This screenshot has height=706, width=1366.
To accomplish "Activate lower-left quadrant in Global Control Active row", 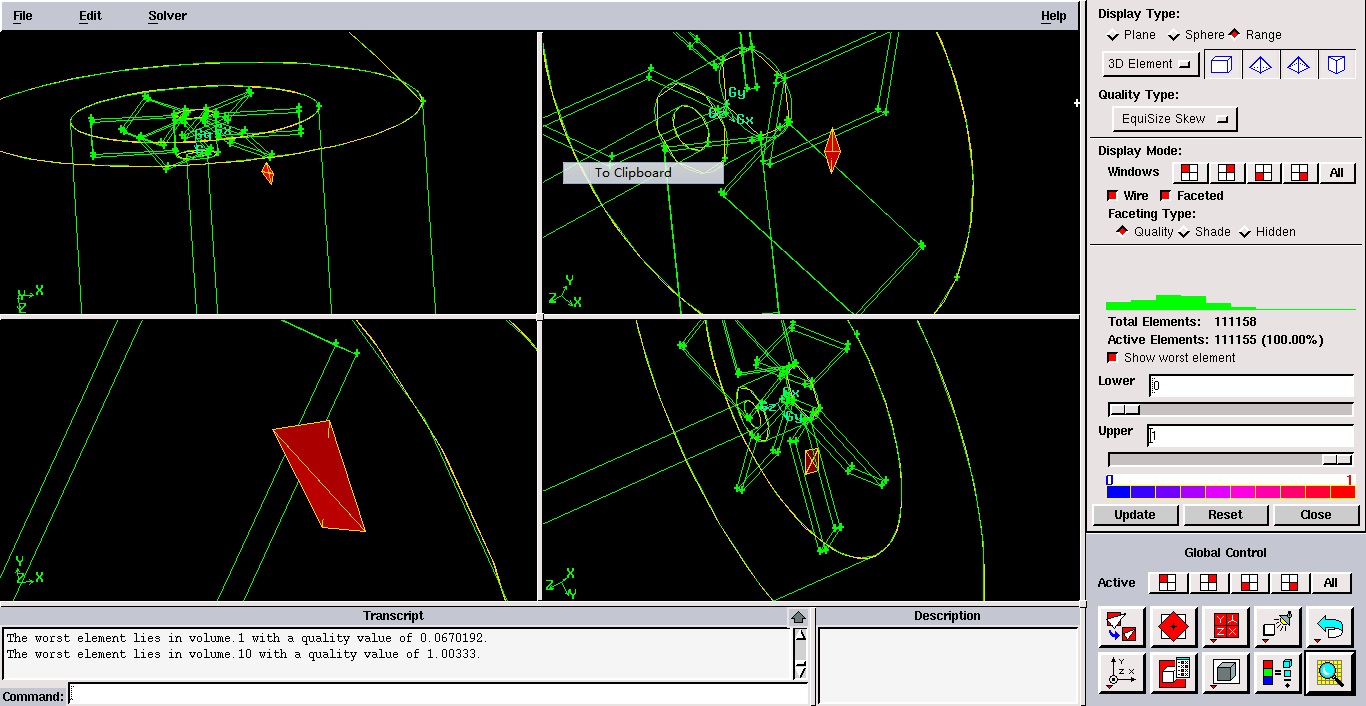I will (x=1249, y=582).
